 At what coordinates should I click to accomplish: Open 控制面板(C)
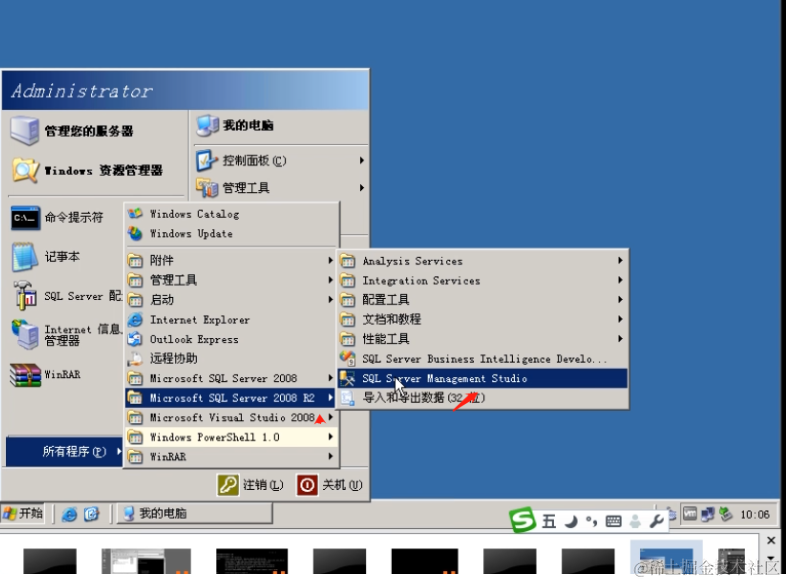pyautogui.click(x=280, y=160)
